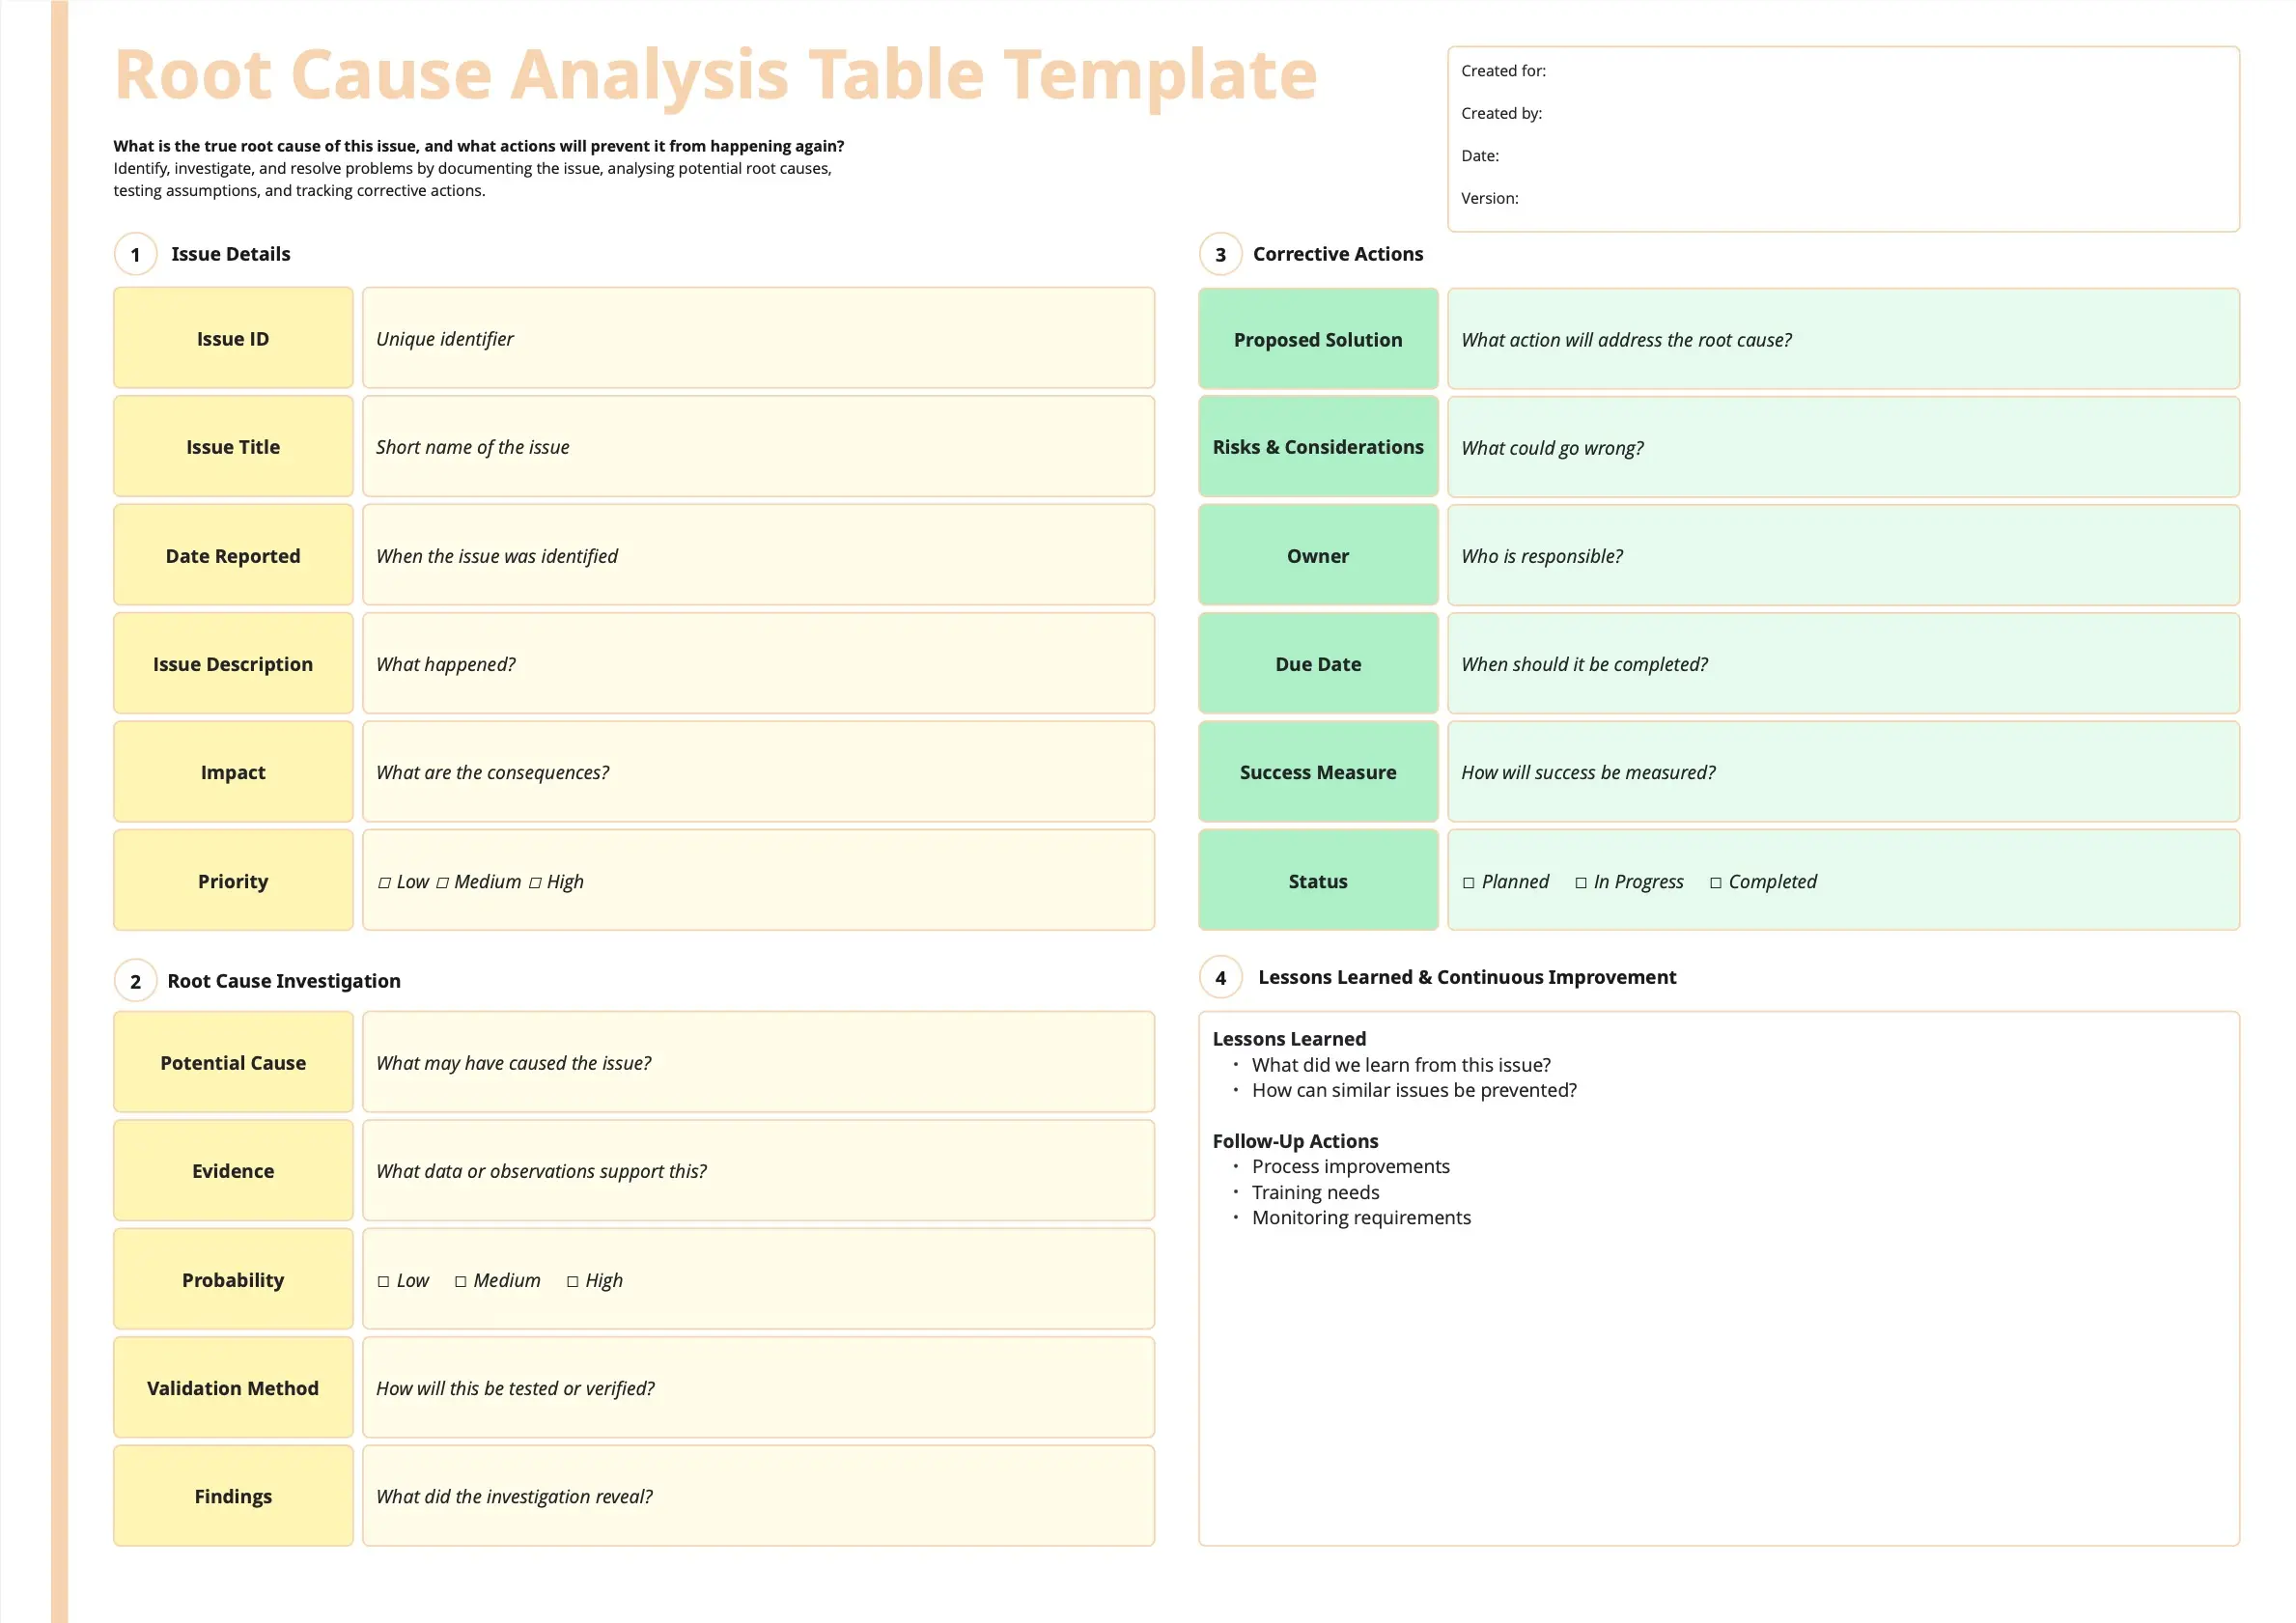Image resolution: width=2296 pixels, height=1623 pixels.
Task: Click 'What did the investigation reveal?' field
Action: click(759, 1496)
